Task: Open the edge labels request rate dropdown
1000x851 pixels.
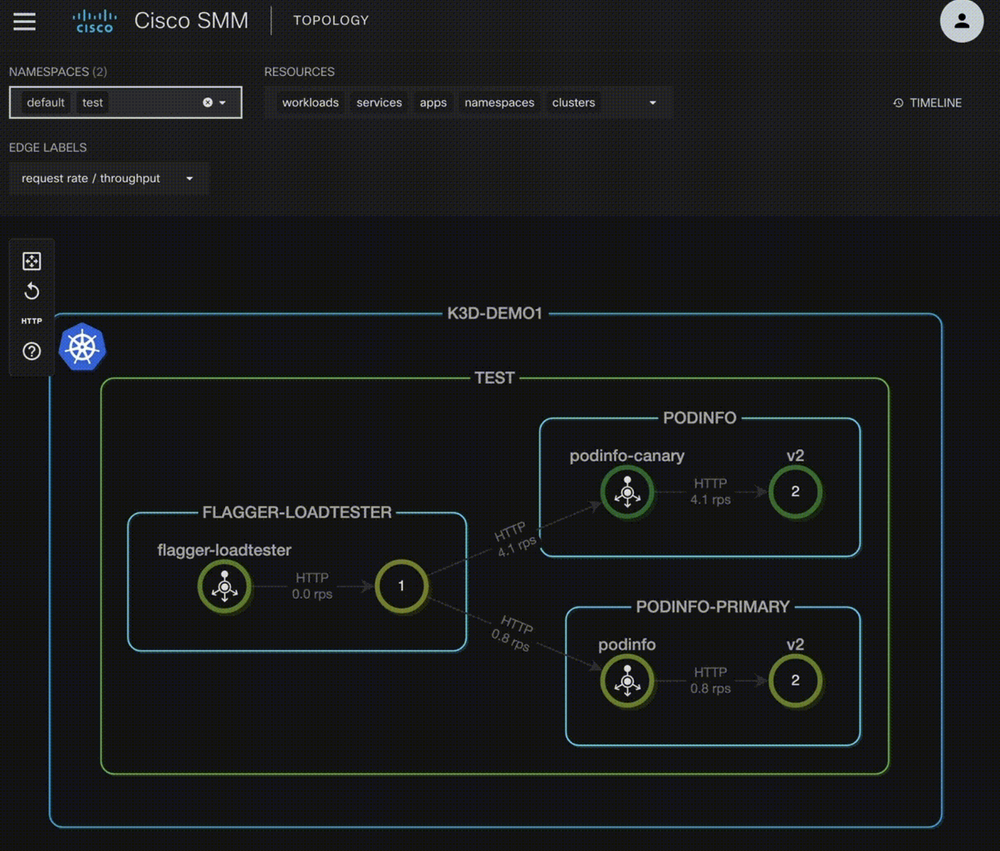Action: [x=108, y=179]
